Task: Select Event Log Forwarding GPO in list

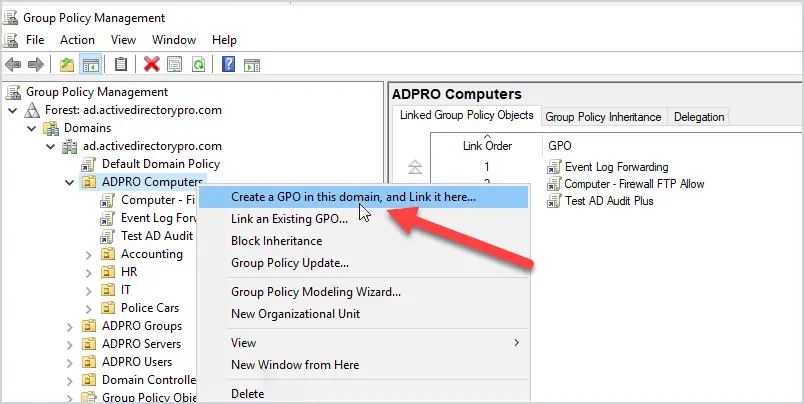Action: [616, 167]
